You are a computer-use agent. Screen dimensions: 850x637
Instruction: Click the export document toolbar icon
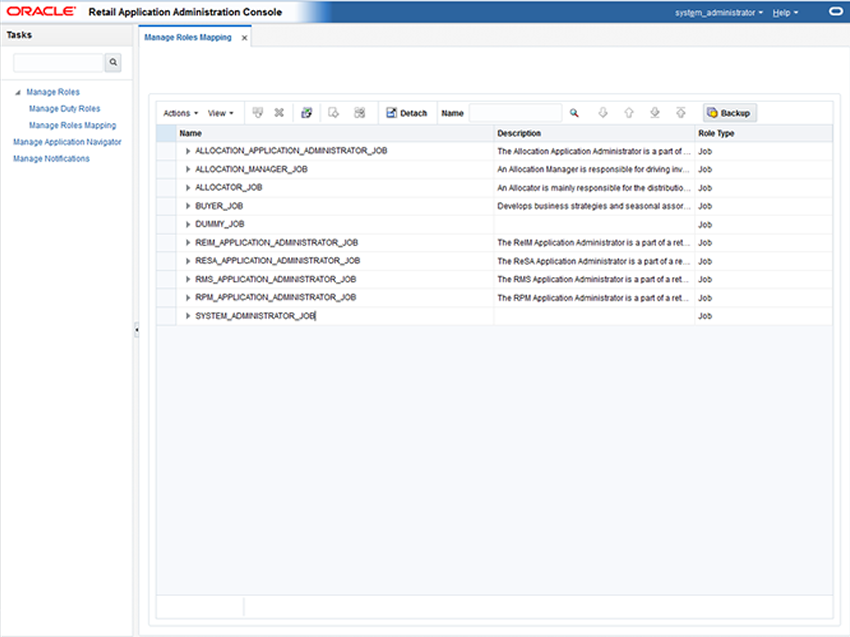coord(333,113)
